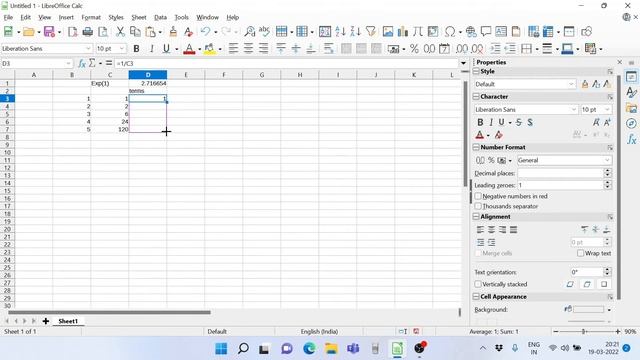Click the Save document icon

coord(49,31)
